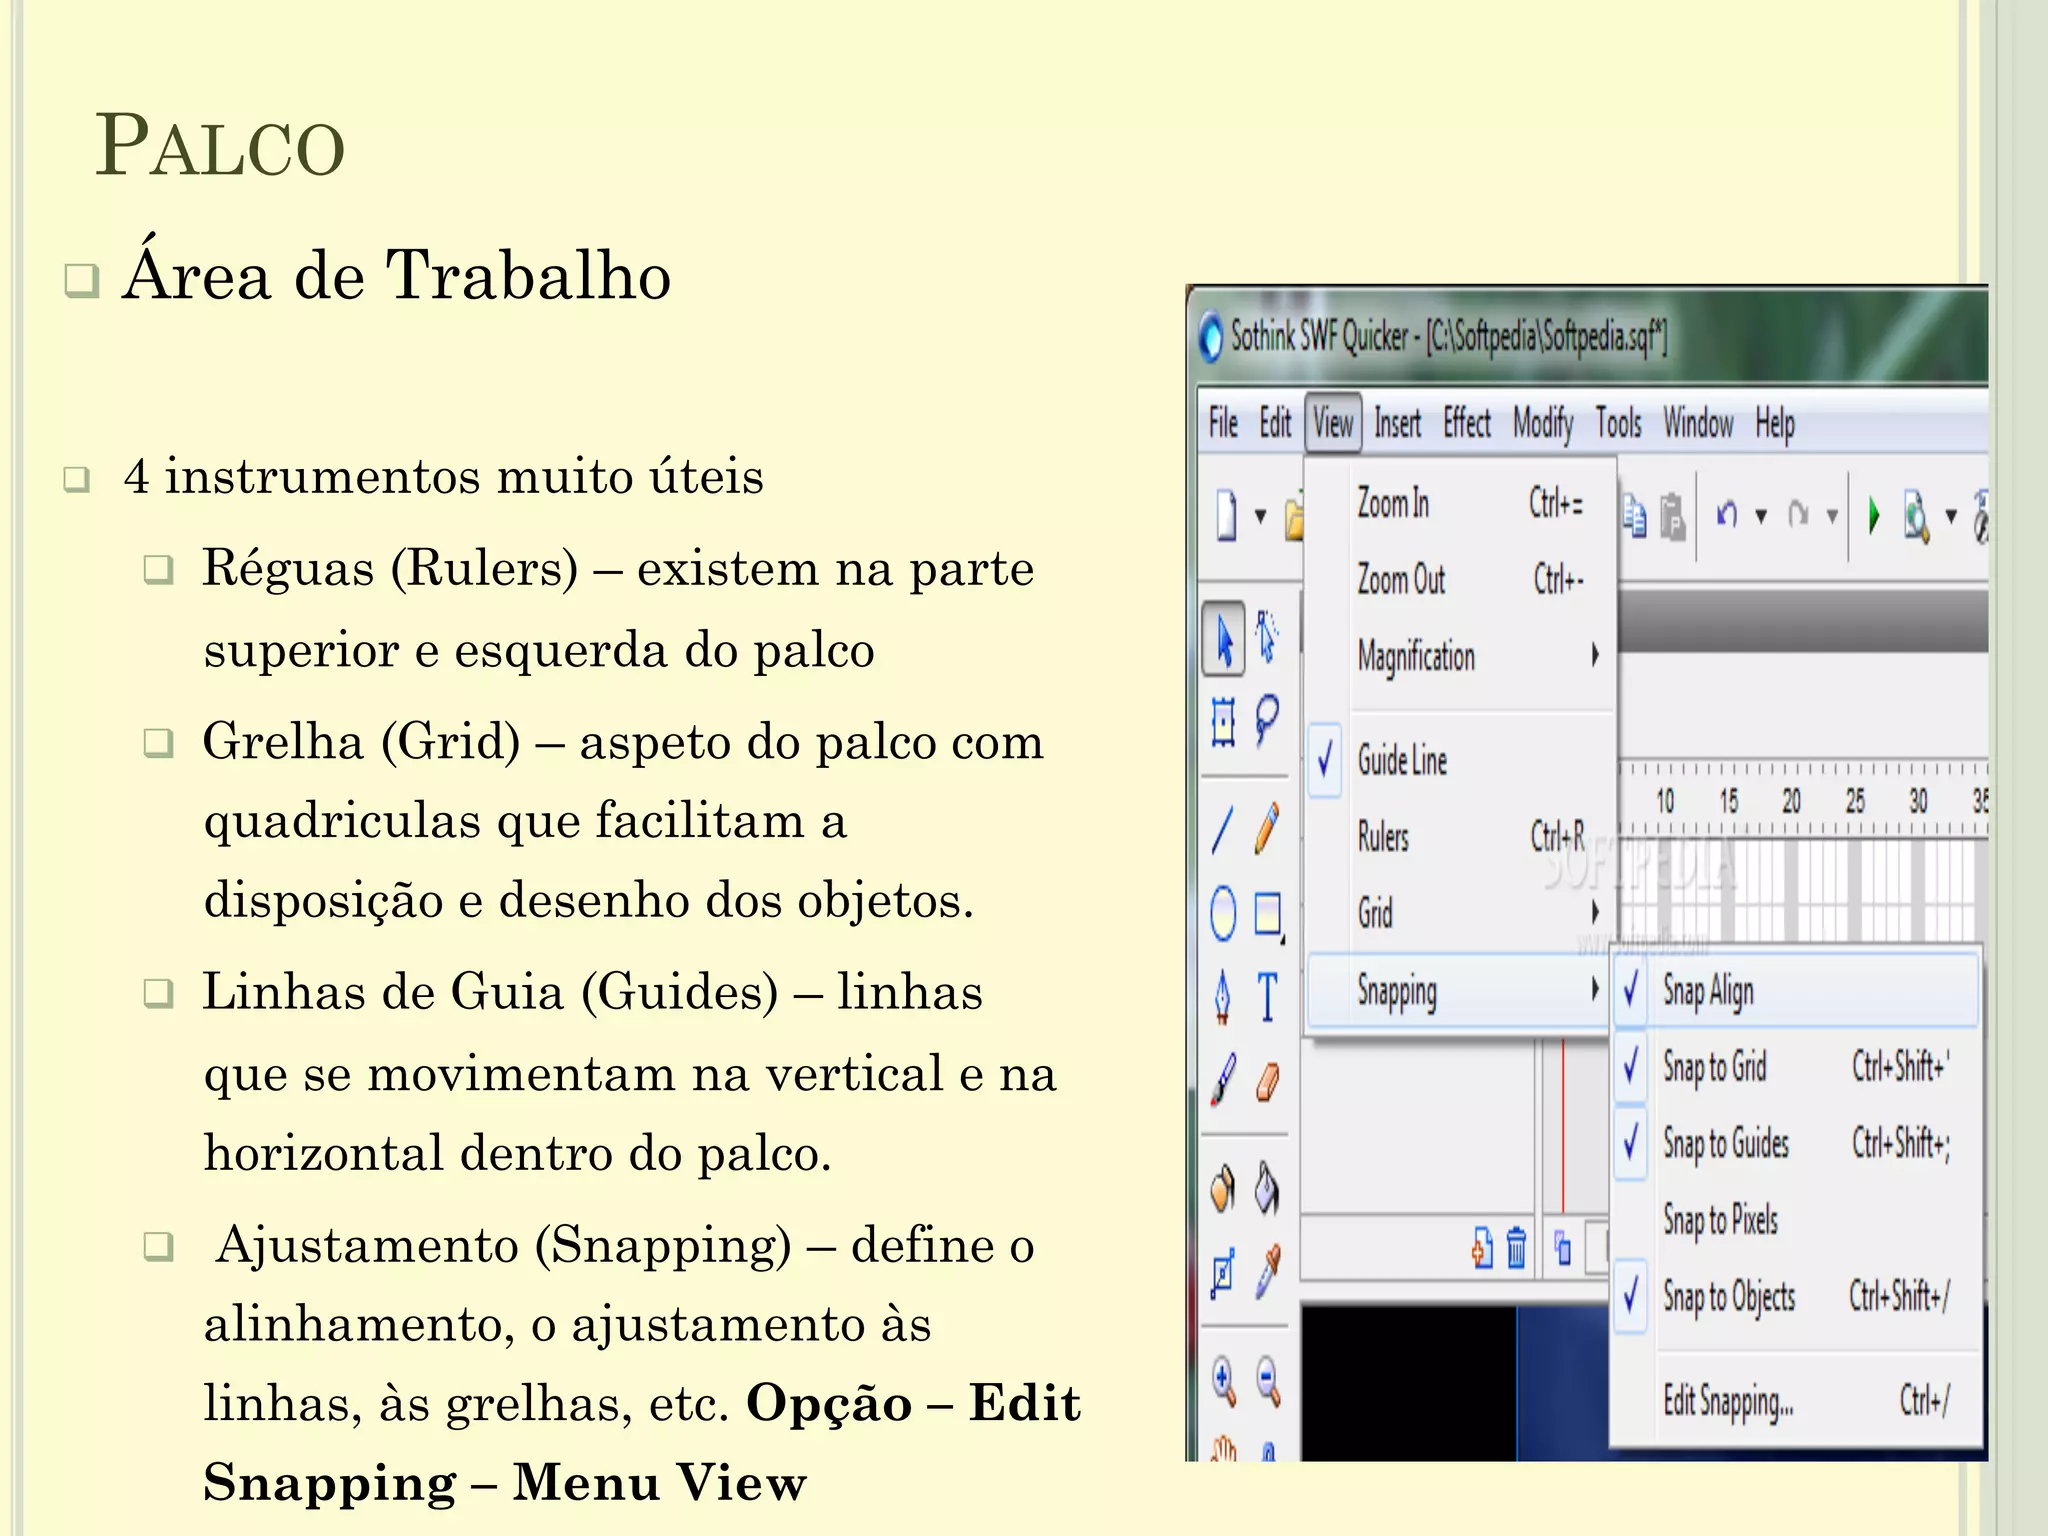
Task: Click the Preview movie toolbar icon
Action: [1917, 517]
